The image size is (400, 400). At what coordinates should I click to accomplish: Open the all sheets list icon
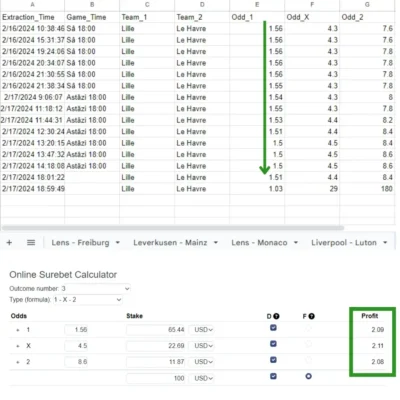pos(31,242)
